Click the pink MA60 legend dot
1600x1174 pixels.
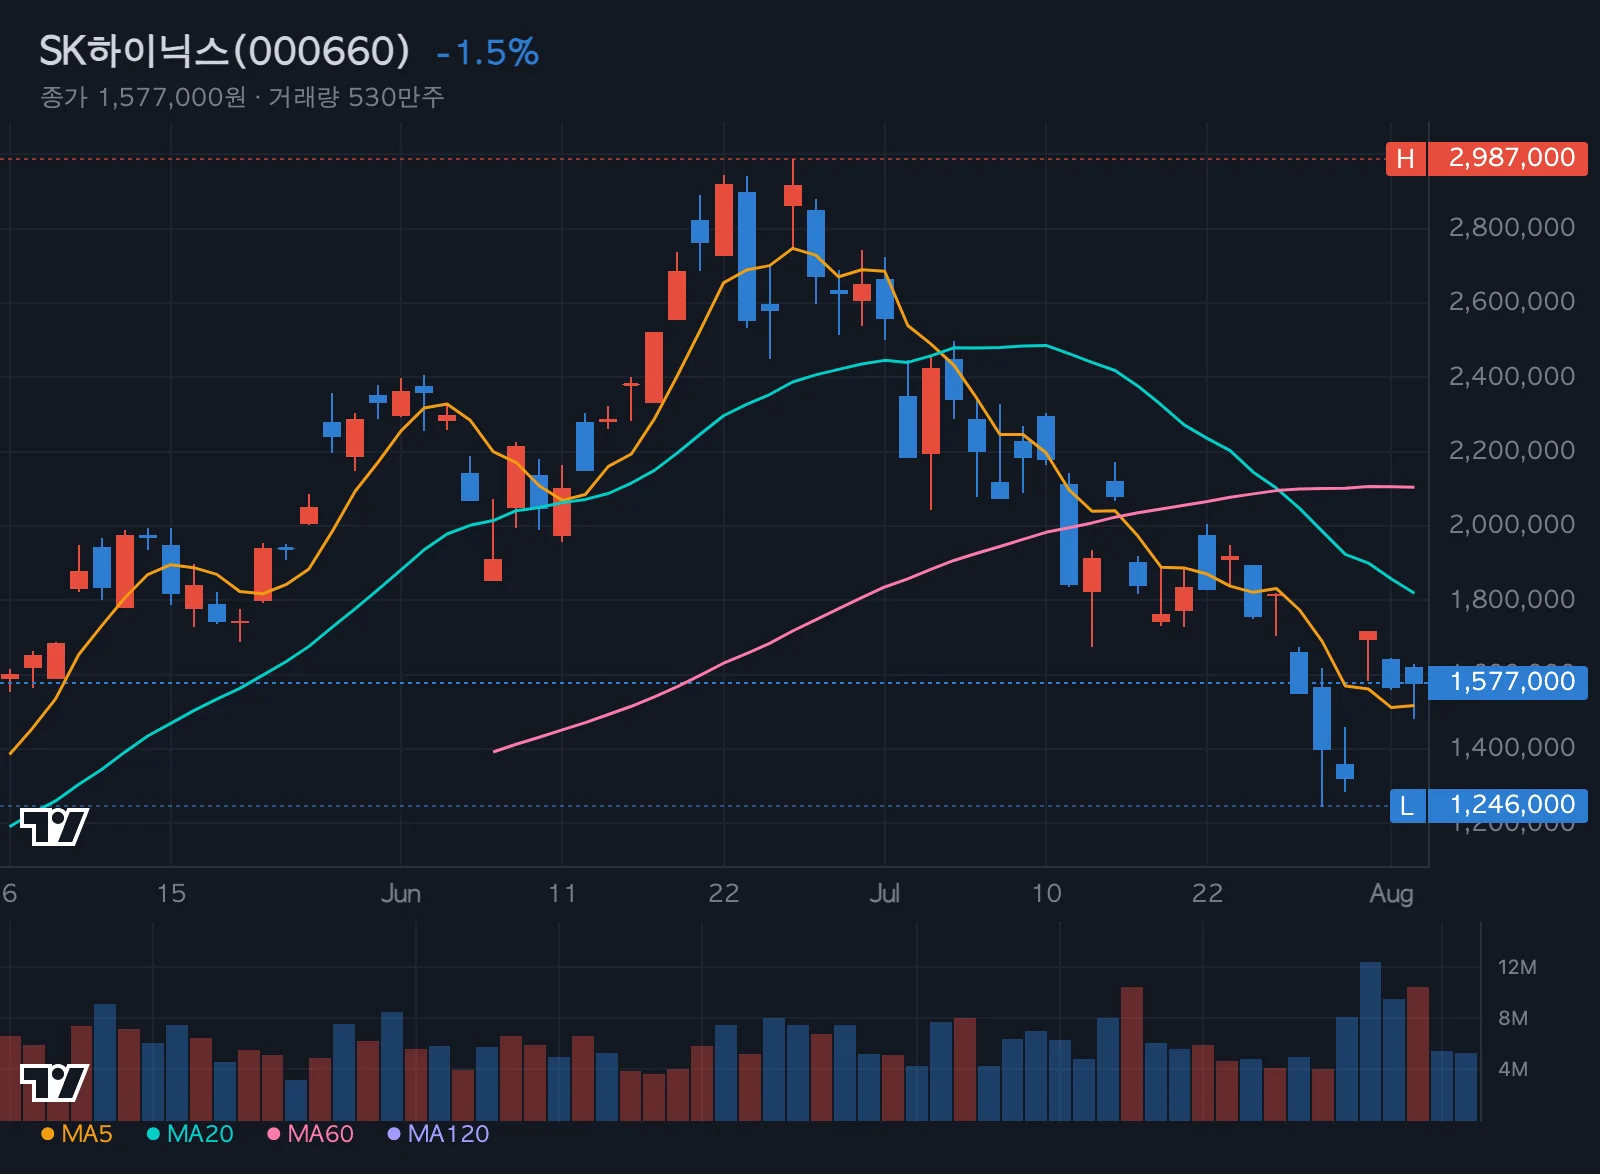point(274,1134)
